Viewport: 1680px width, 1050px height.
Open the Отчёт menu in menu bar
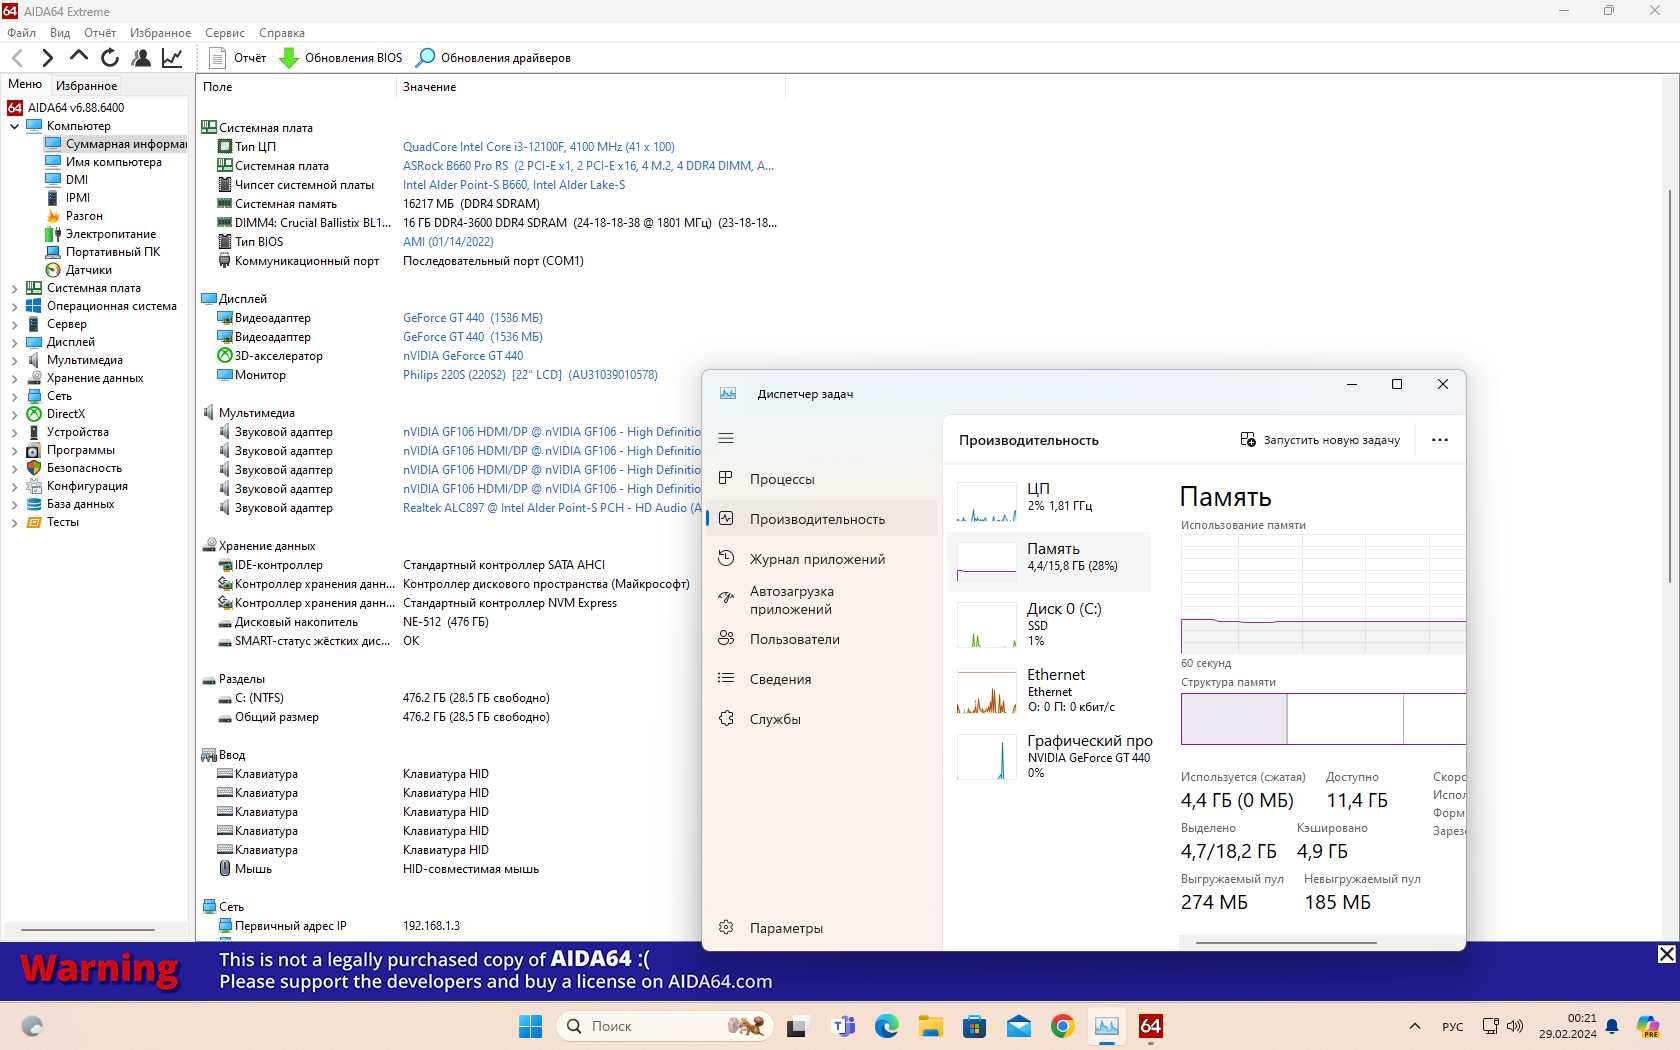tap(100, 33)
